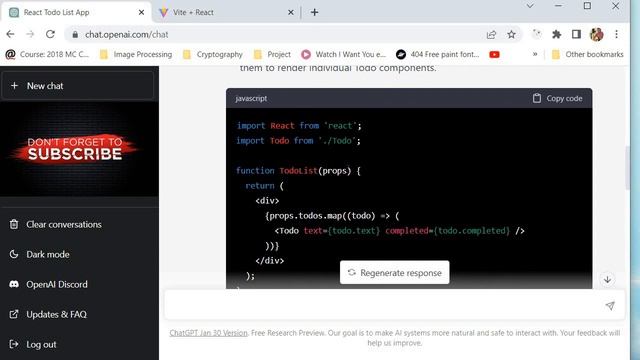Click Regenerate response button

pos(394,272)
